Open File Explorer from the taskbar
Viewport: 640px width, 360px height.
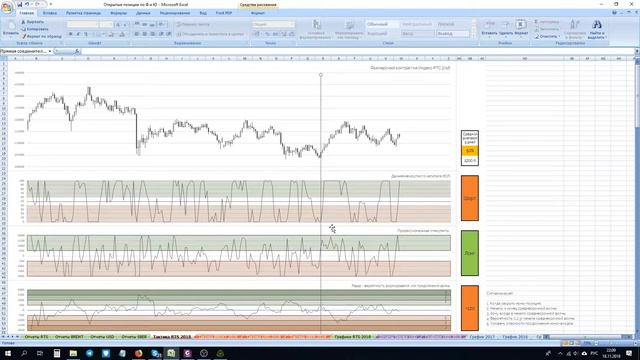click(x=73, y=353)
